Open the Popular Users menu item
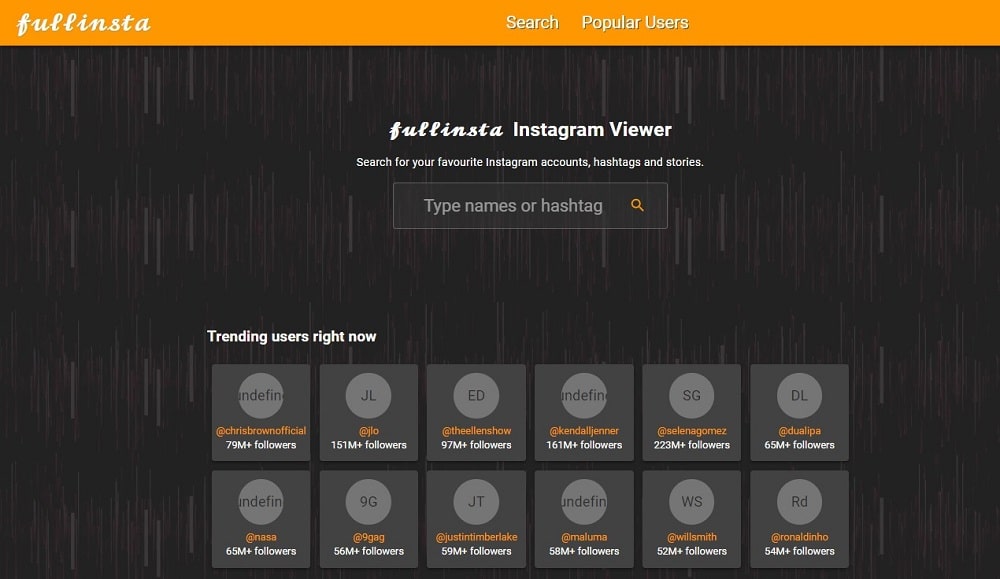Image resolution: width=1000 pixels, height=579 pixels. (x=635, y=22)
